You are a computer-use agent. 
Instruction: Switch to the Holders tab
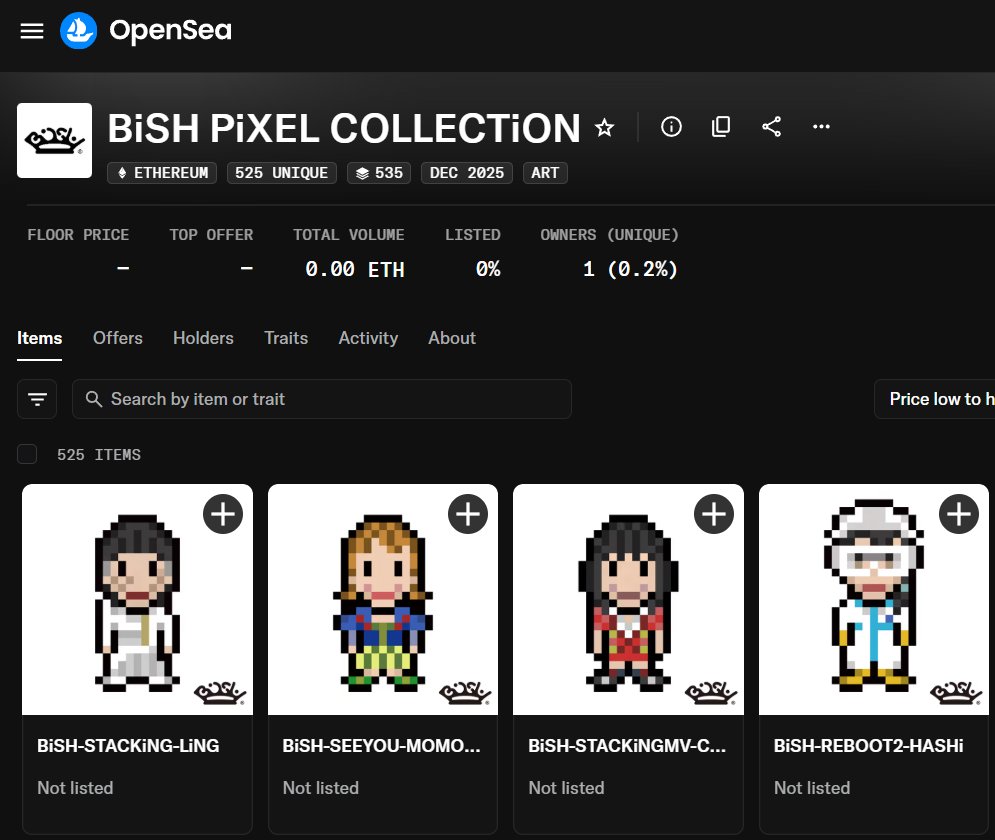(203, 338)
